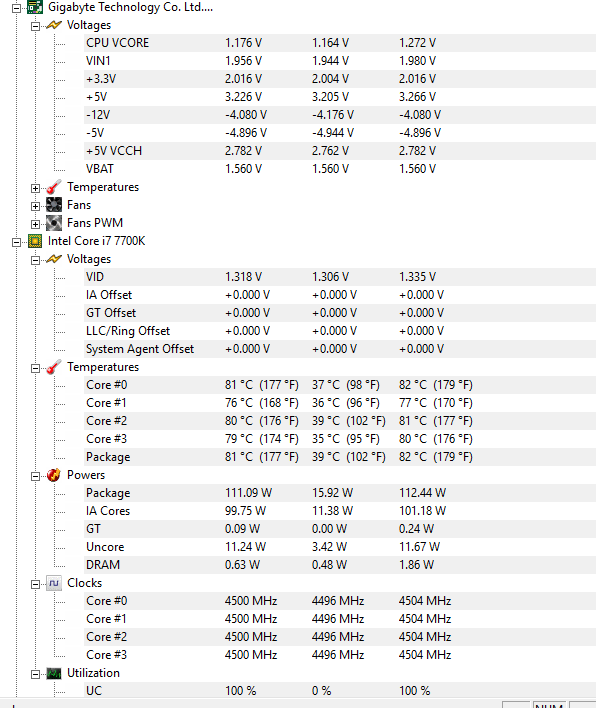
Task: Click the Clocks waveform icon
Action: tap(54, 583)
